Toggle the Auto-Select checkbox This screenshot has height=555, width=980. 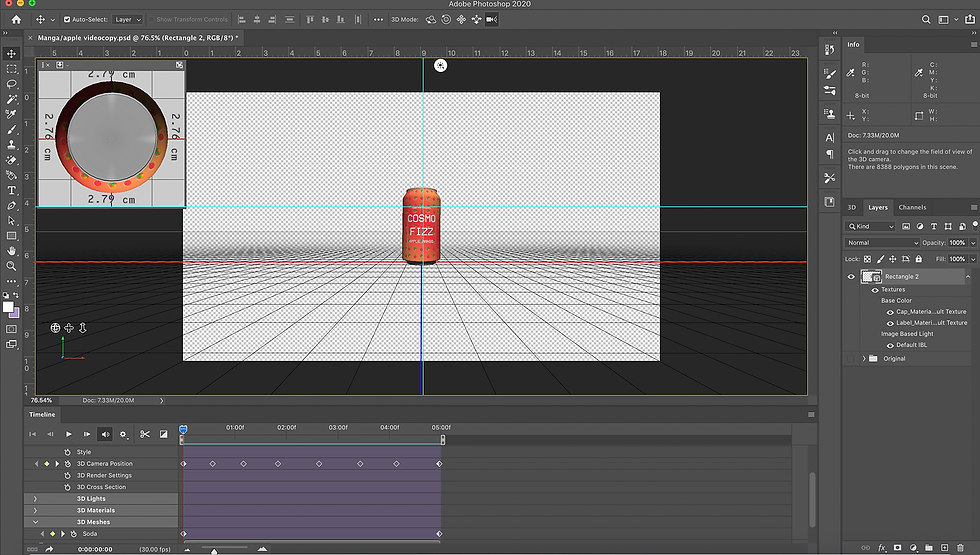click(x=67, y=19)
